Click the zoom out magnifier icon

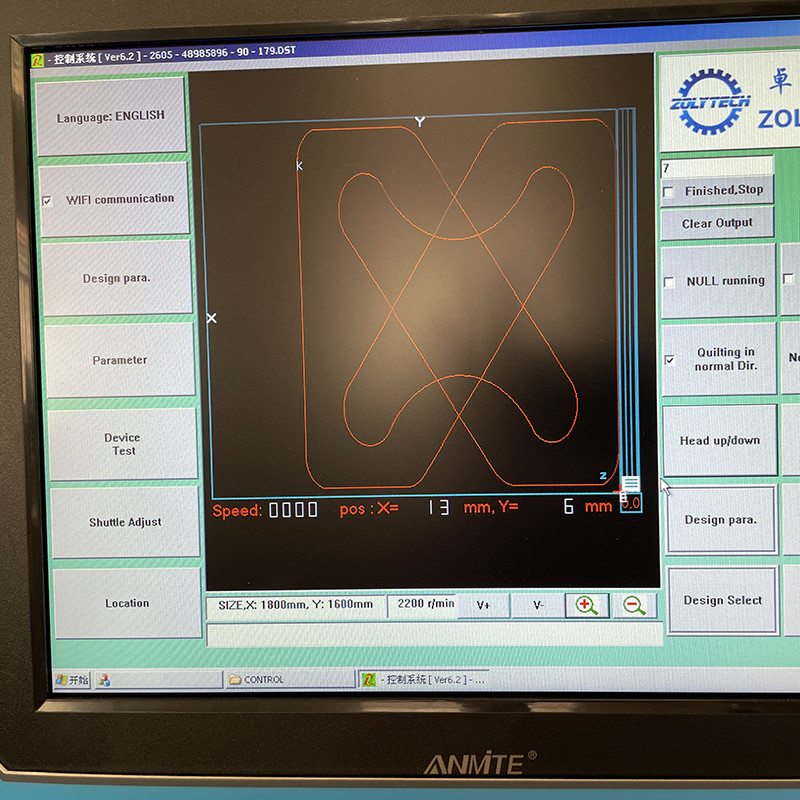point(634,605)
